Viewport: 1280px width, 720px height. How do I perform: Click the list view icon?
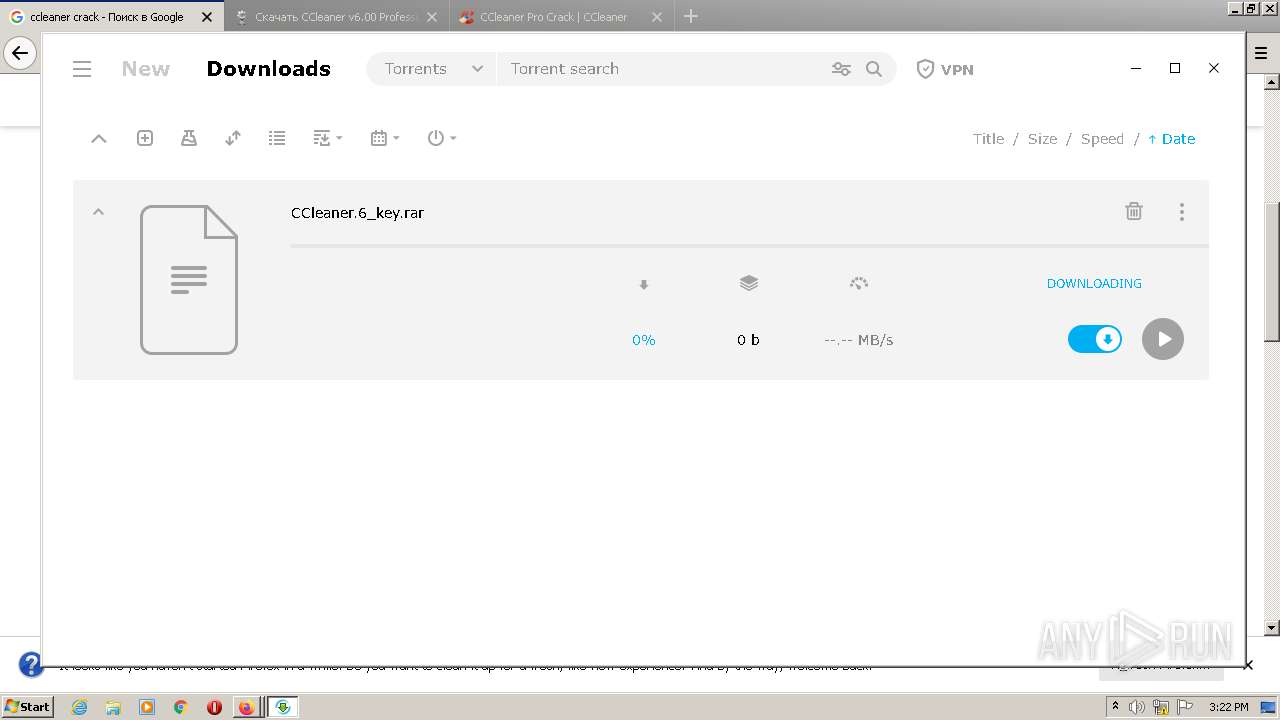coord(277,138)
